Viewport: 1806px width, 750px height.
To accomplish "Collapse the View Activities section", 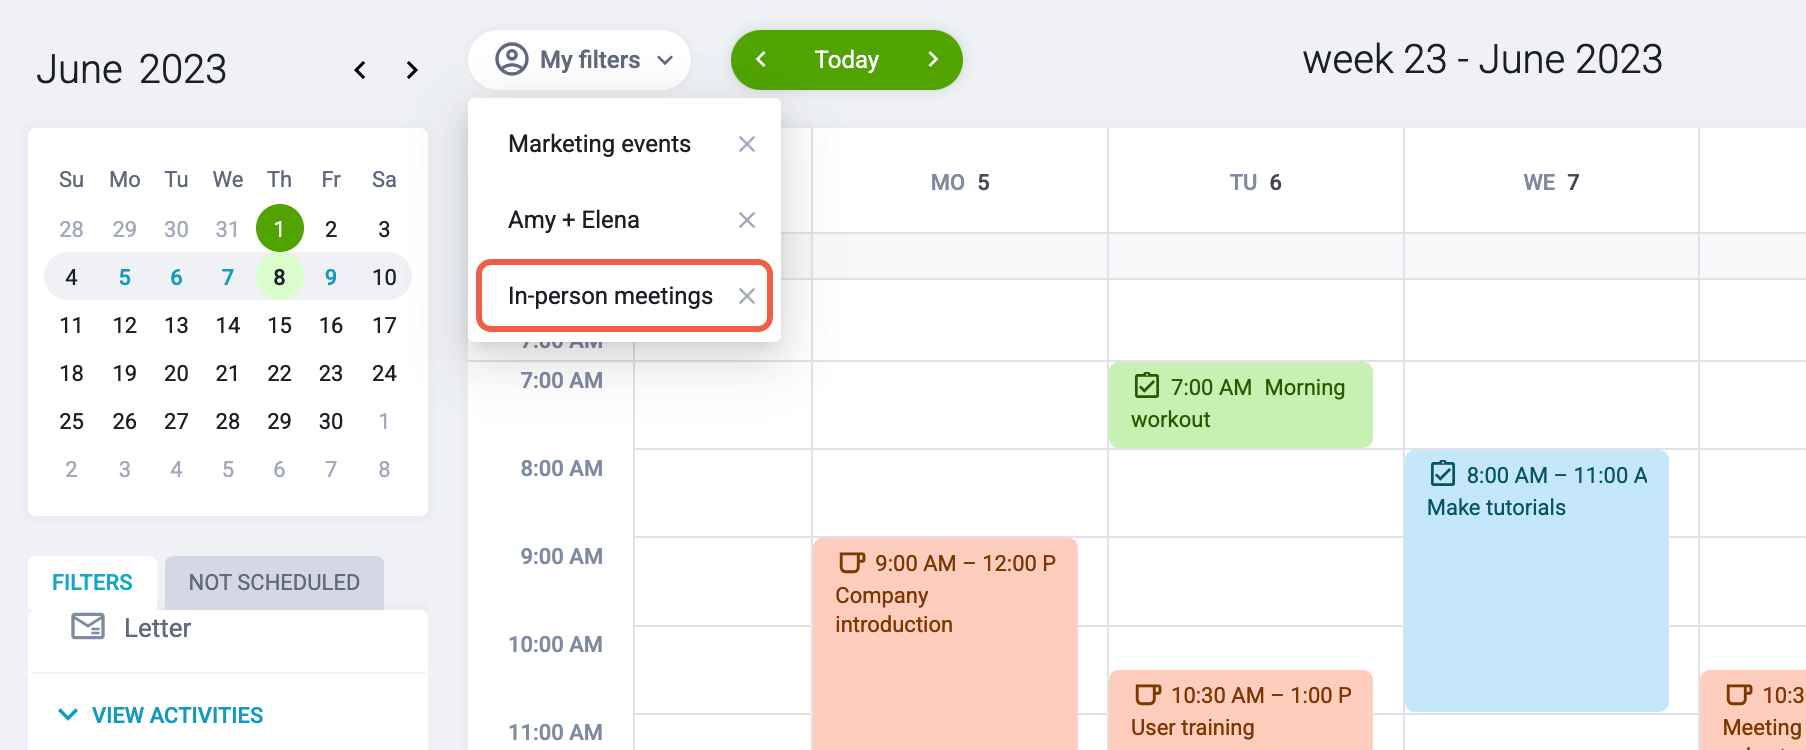I will pyautogui.click(x=68, y=715).
